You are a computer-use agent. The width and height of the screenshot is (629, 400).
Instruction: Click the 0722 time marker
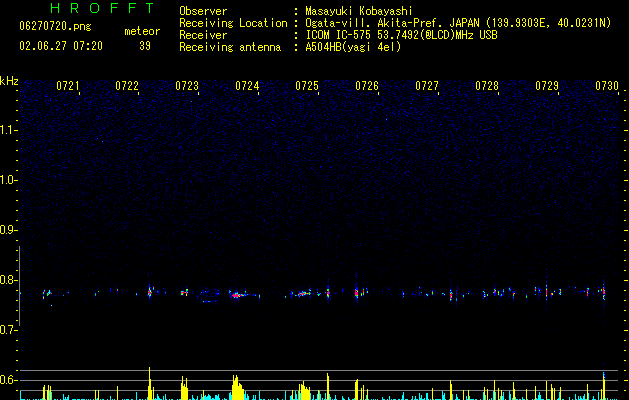click(127, 86)
